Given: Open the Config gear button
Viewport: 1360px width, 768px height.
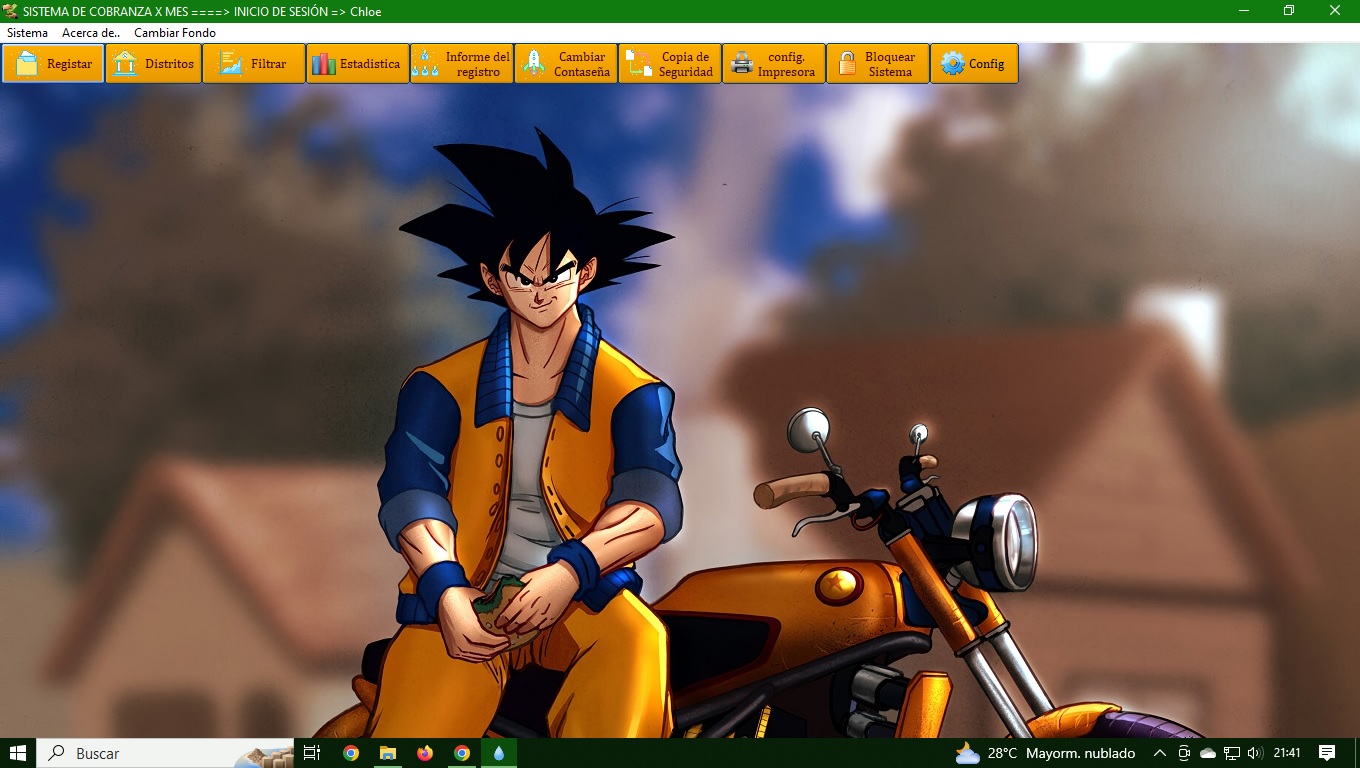Looking at the screenshot, I should pyautogui.click(x=975, y=64).
